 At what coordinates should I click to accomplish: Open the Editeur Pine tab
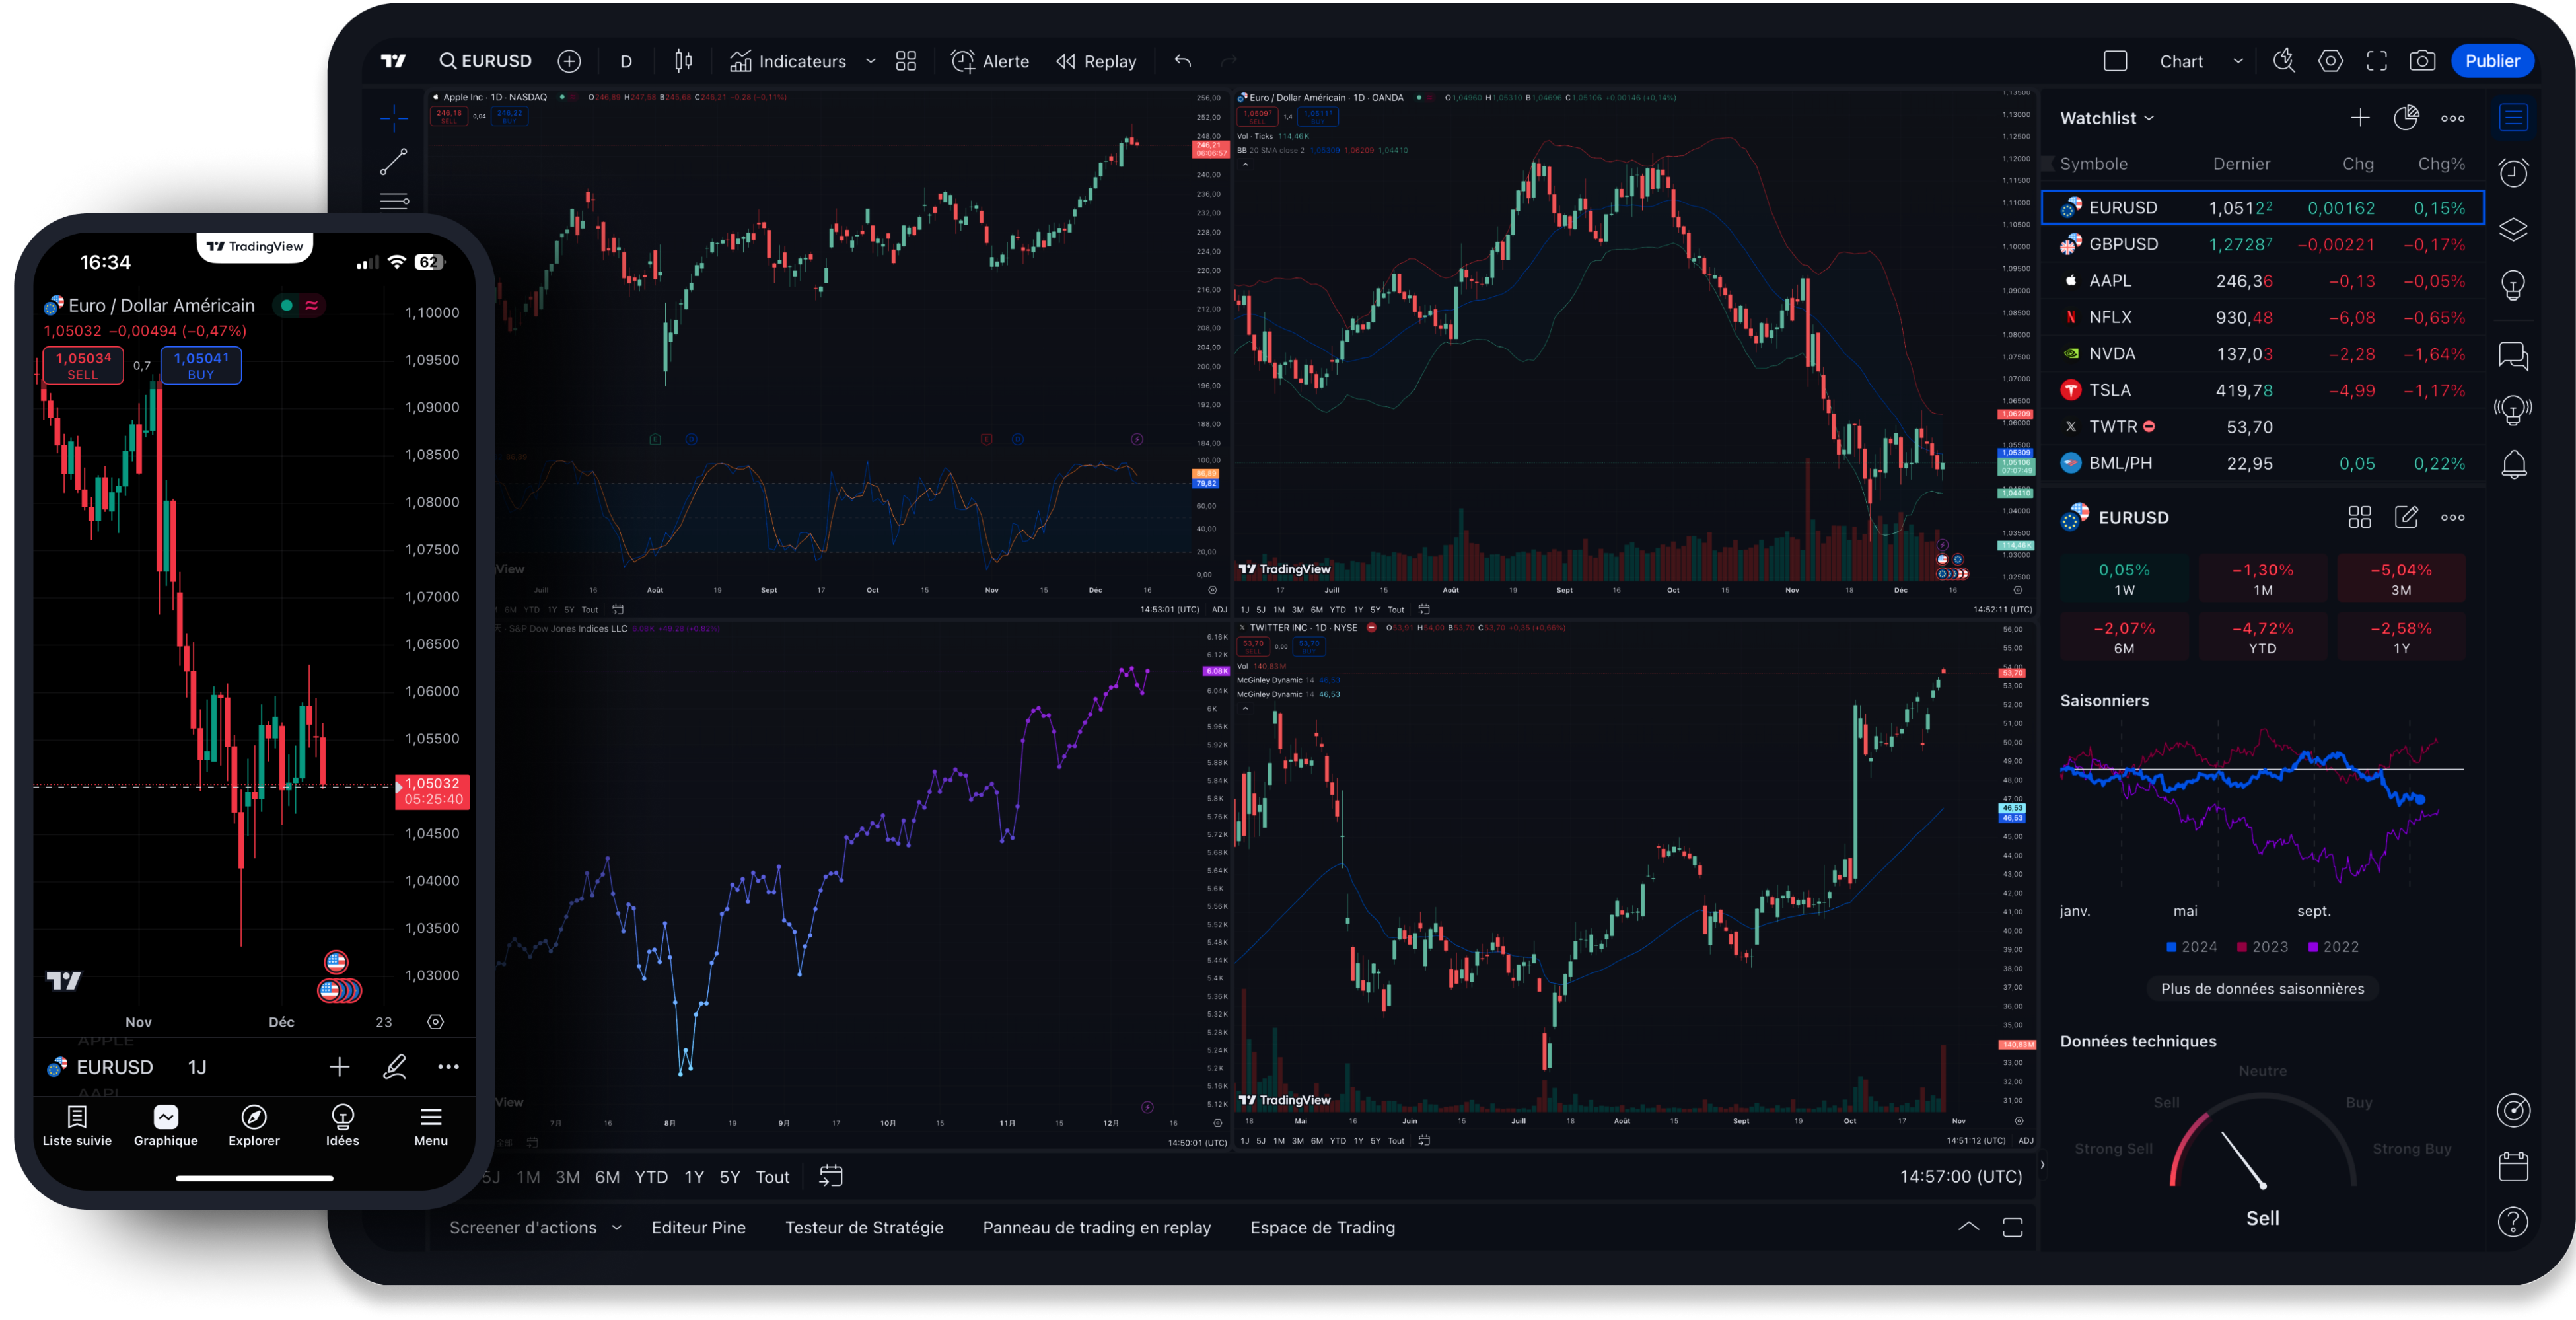(x=698, y=1227)
